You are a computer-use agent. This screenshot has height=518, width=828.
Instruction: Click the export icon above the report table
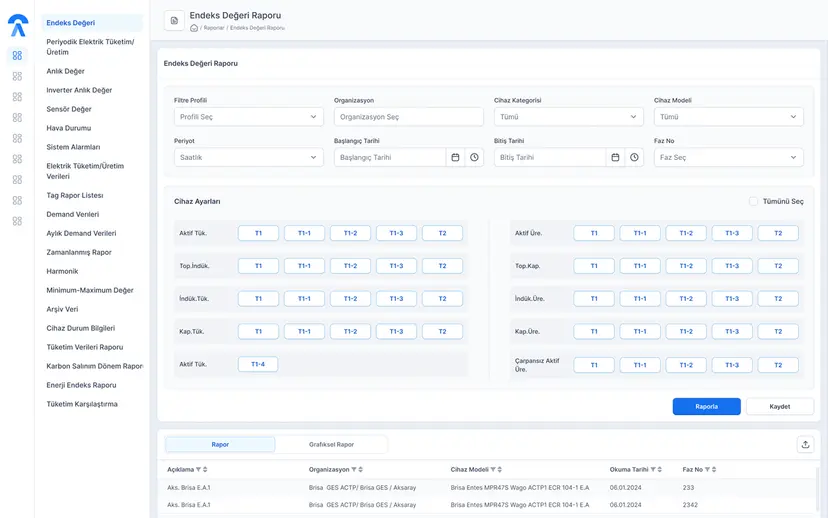pos(805,445)
